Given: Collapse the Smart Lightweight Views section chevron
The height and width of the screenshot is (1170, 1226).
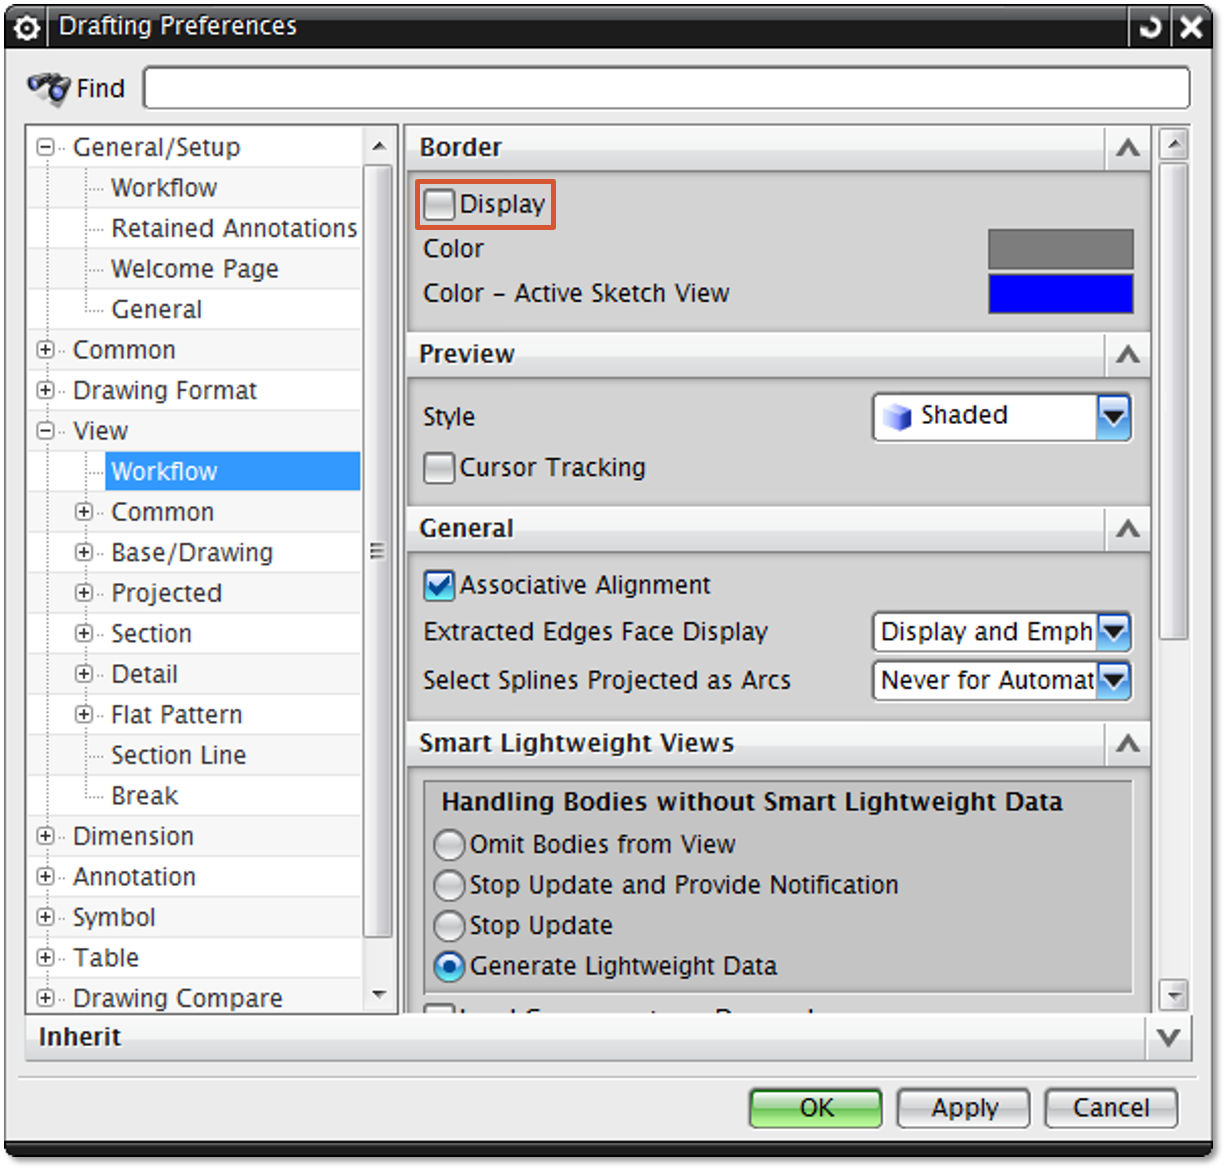Looking at the screenshot, I should pyautogui.click(x=1128, y=743).
